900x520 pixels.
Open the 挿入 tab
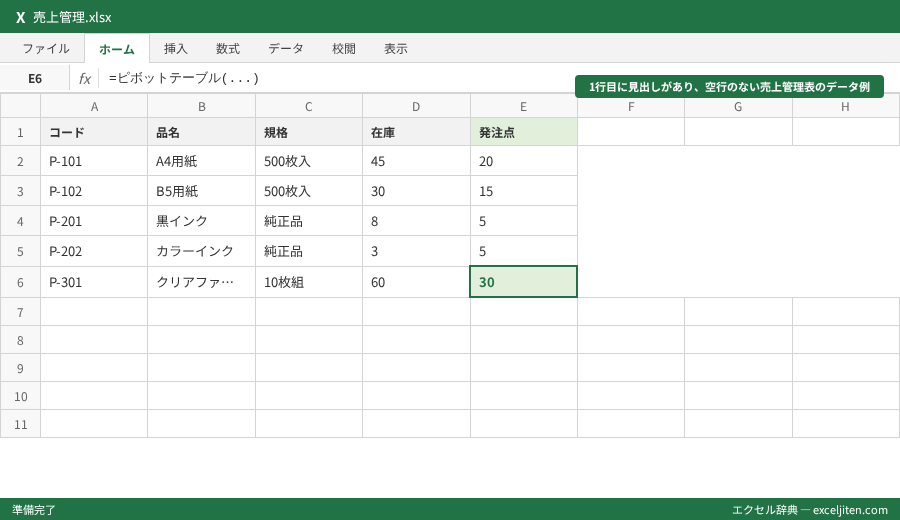click(176, 49)
